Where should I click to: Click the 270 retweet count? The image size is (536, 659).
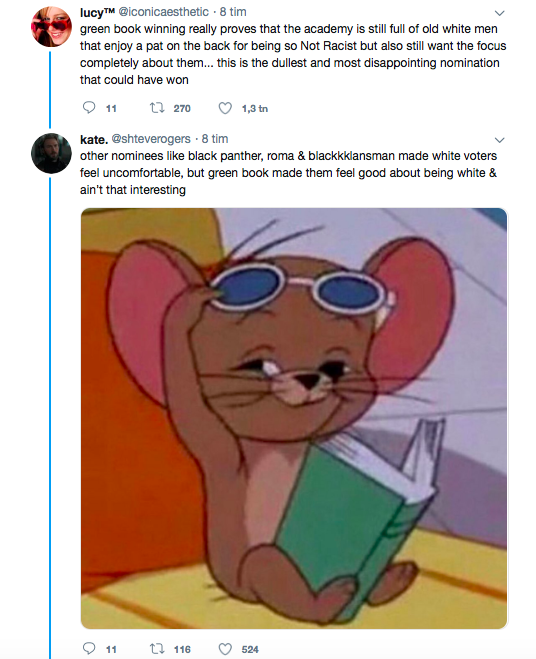(x=182, y=108)
